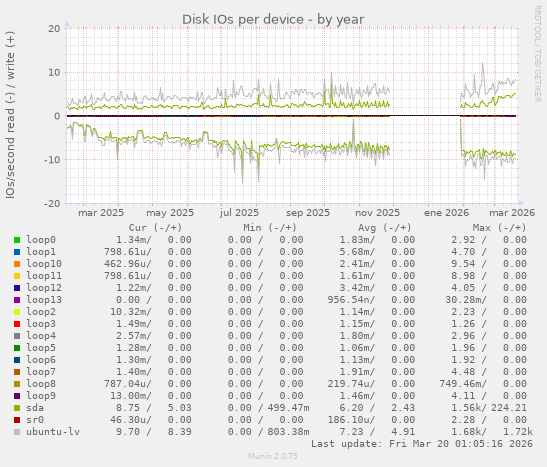This screenshot has height=467, width=547.
Task: Click the loop13 purple color swatch
Action: click(17, 300)
